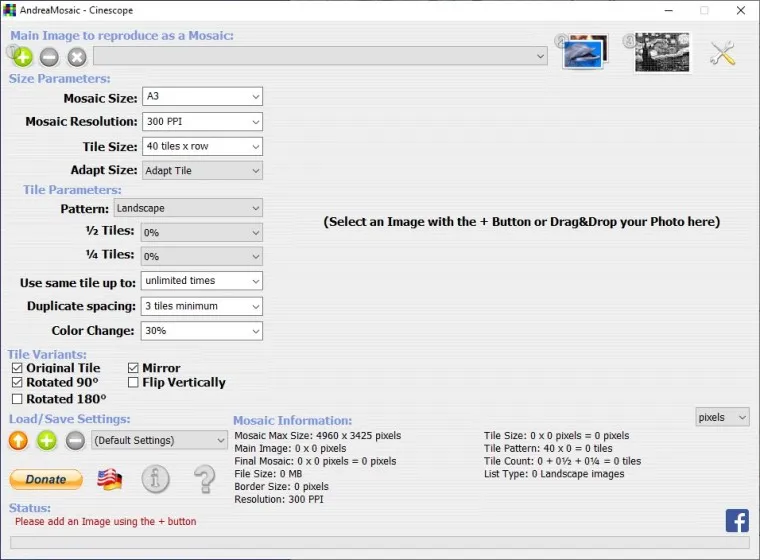Minimize the AndreaMosaic window
The width and height of the screenshot is (760, 560).
coord(669,10)
